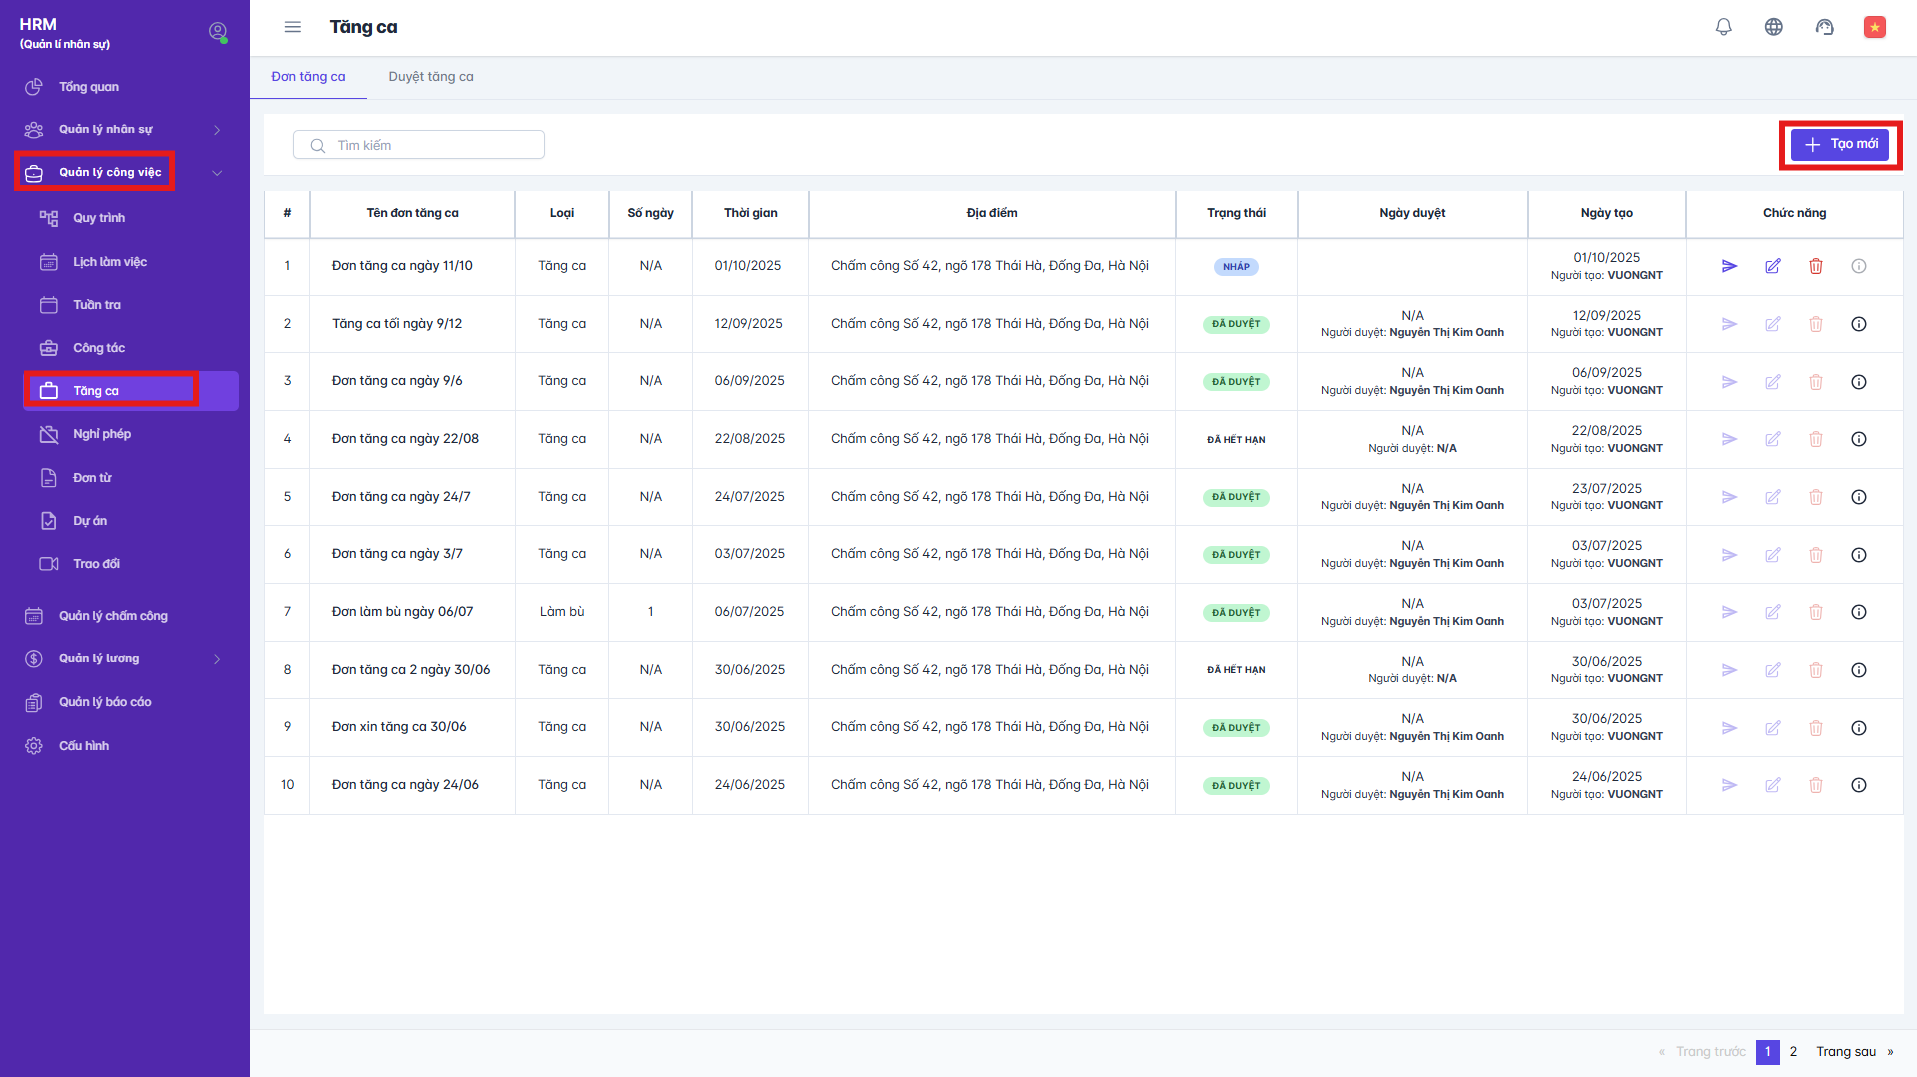Open info icon for Tăng ca tối ngày 9/12
This screenshot has height=1077, width=1917.
click(x=1858, y=324)
